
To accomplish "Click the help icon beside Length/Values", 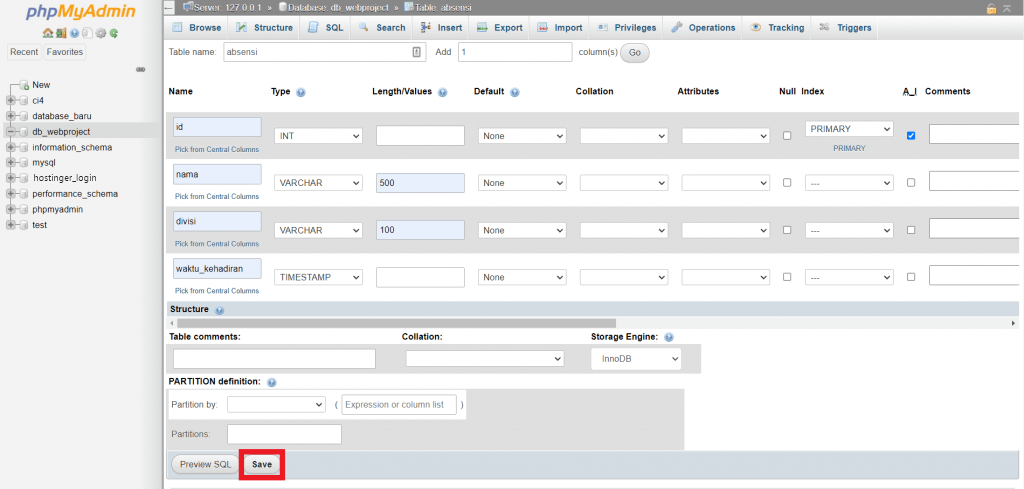I will click(x=442, y=92).
